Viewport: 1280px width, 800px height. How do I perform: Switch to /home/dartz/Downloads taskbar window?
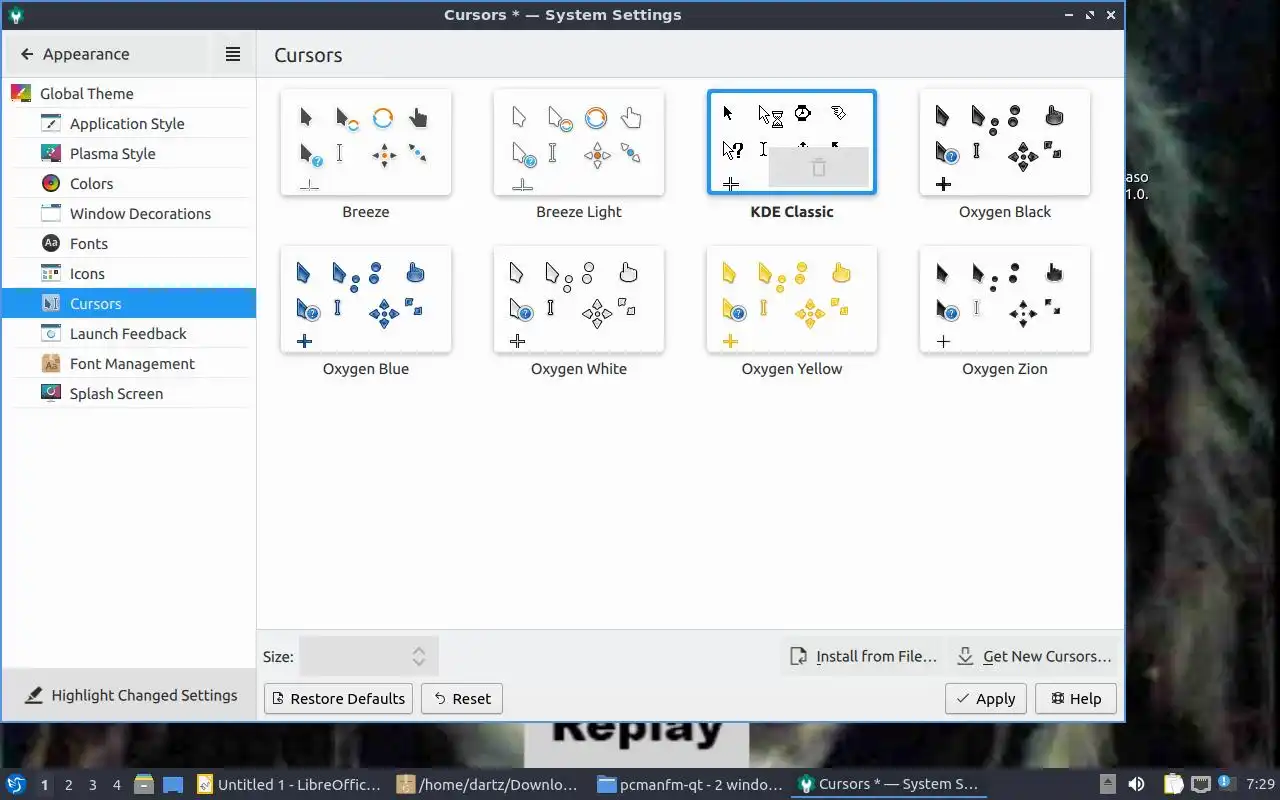click(x=488, y=784)
